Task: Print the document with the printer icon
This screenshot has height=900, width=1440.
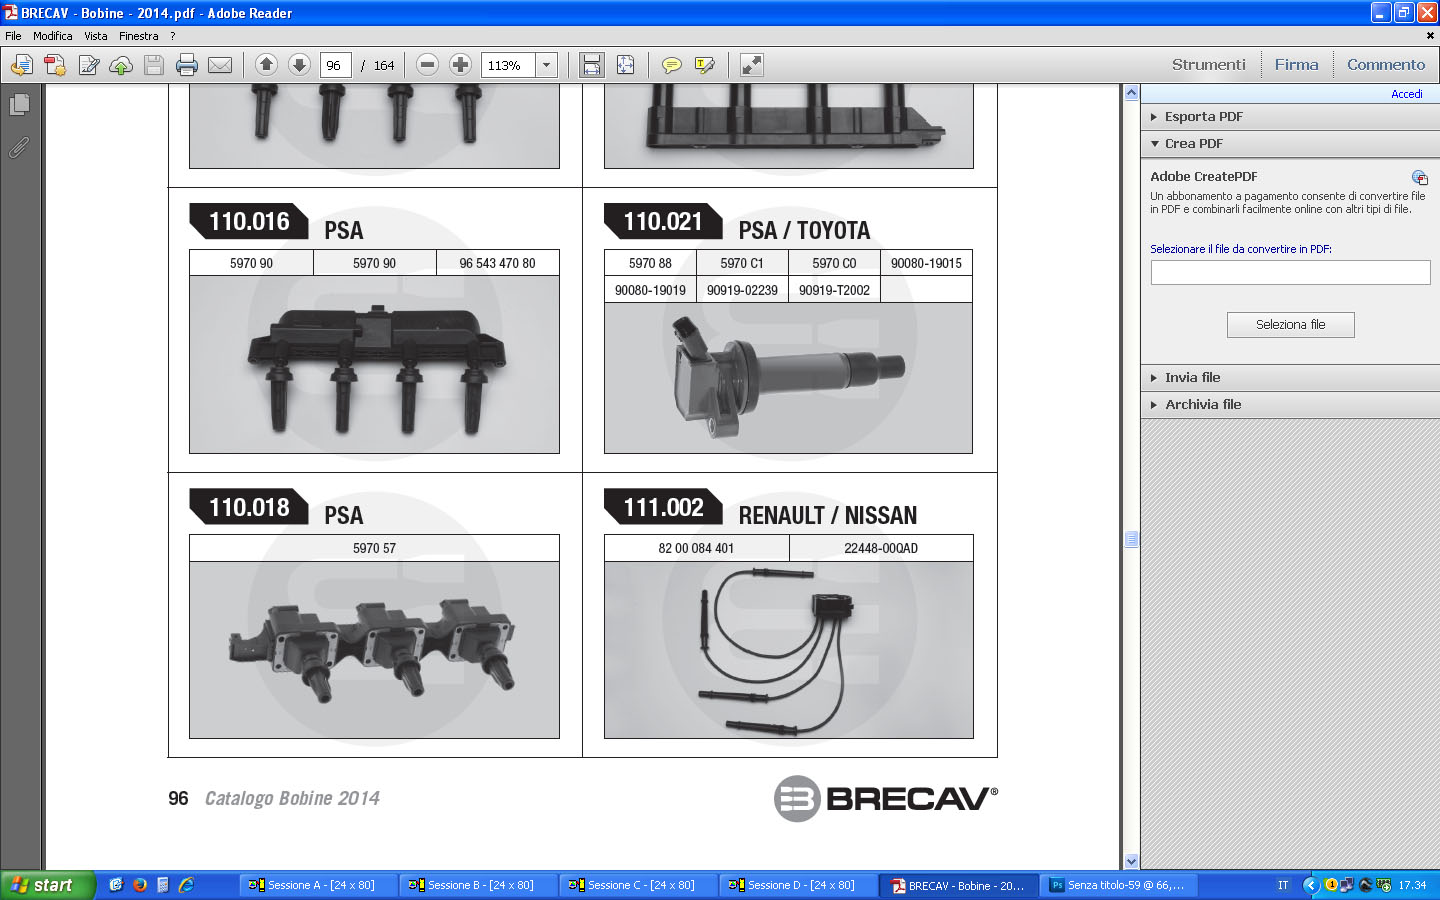Action: pyautogui.click(x=187, y=65)
